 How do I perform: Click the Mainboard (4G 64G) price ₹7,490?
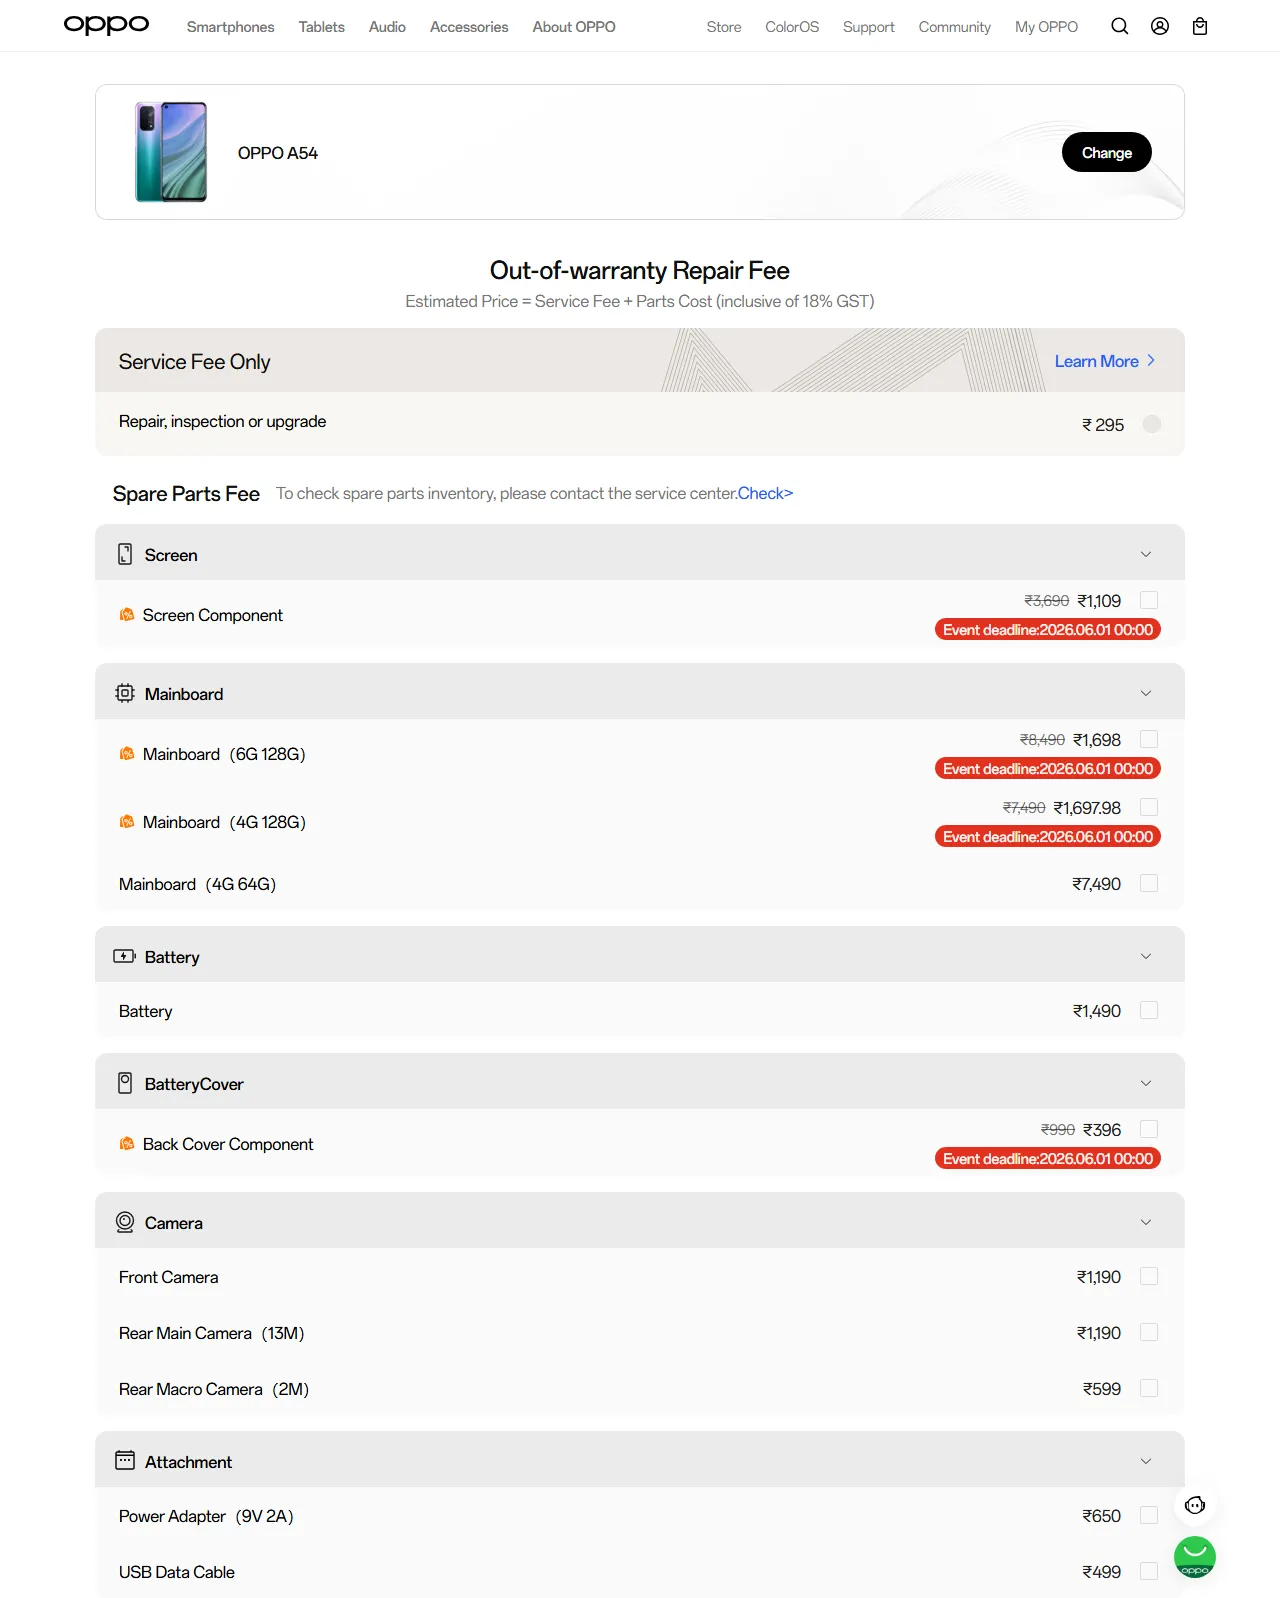click(1097, 884)
